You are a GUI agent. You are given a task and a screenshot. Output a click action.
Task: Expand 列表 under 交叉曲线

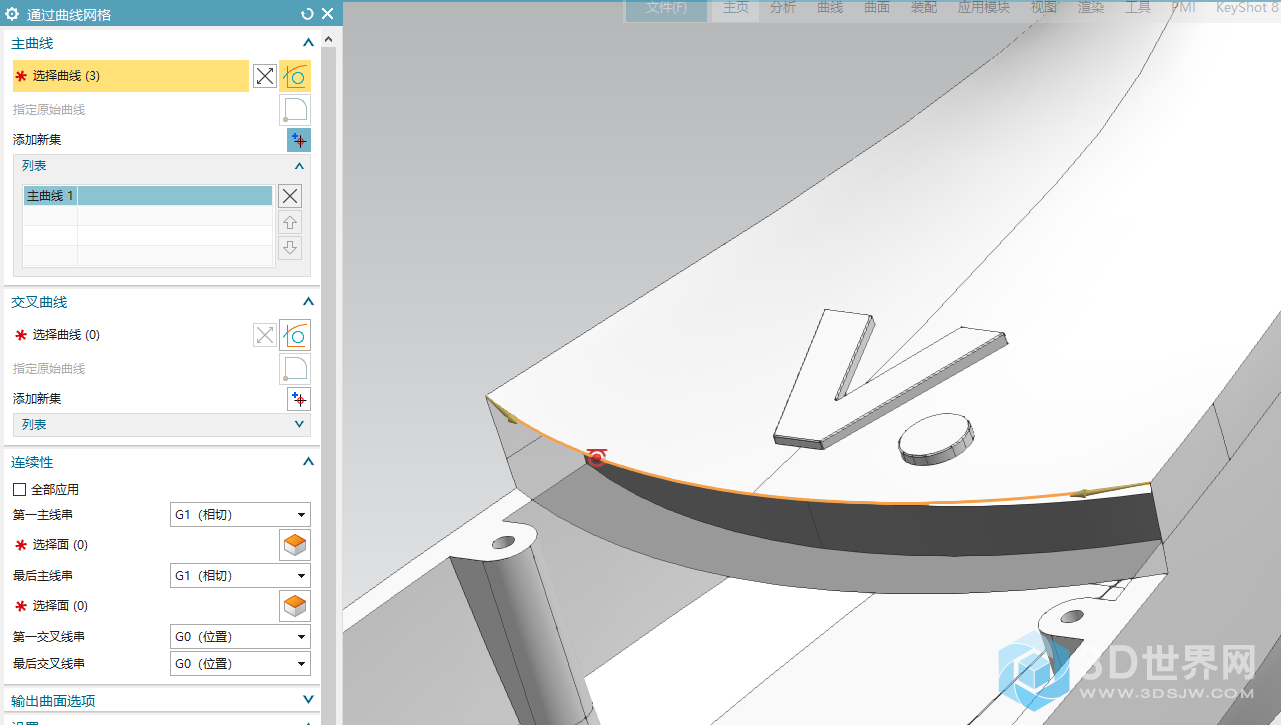[x=301, y=425]
